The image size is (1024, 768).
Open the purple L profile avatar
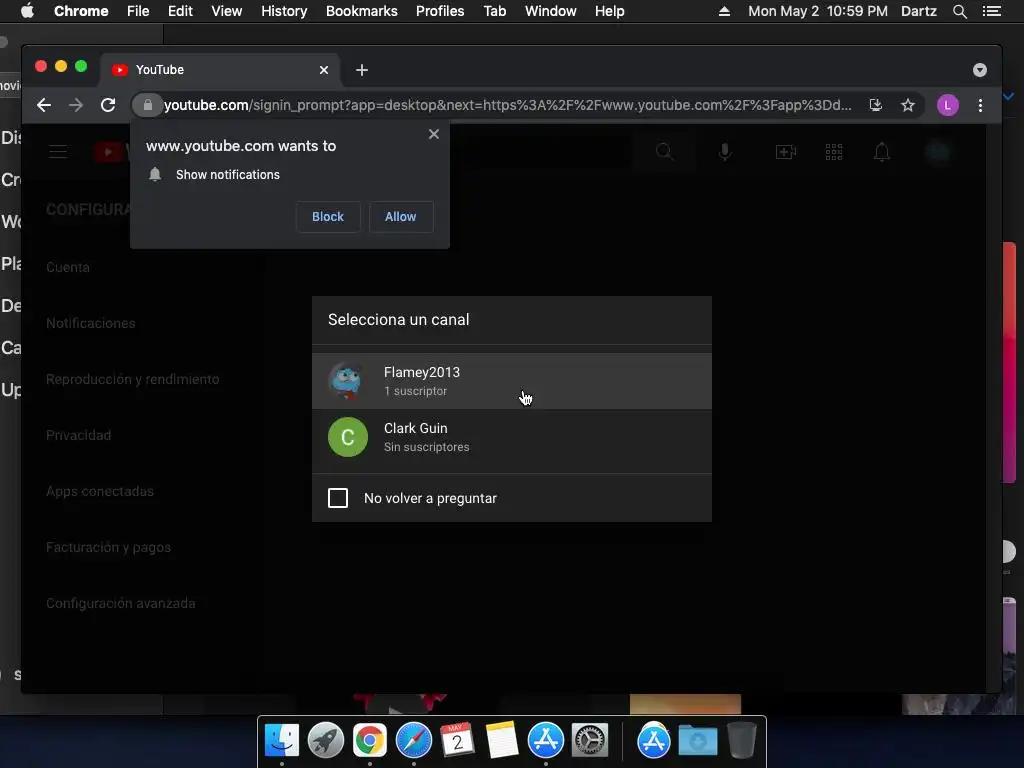pyautogui.click(x=948, y=105)
